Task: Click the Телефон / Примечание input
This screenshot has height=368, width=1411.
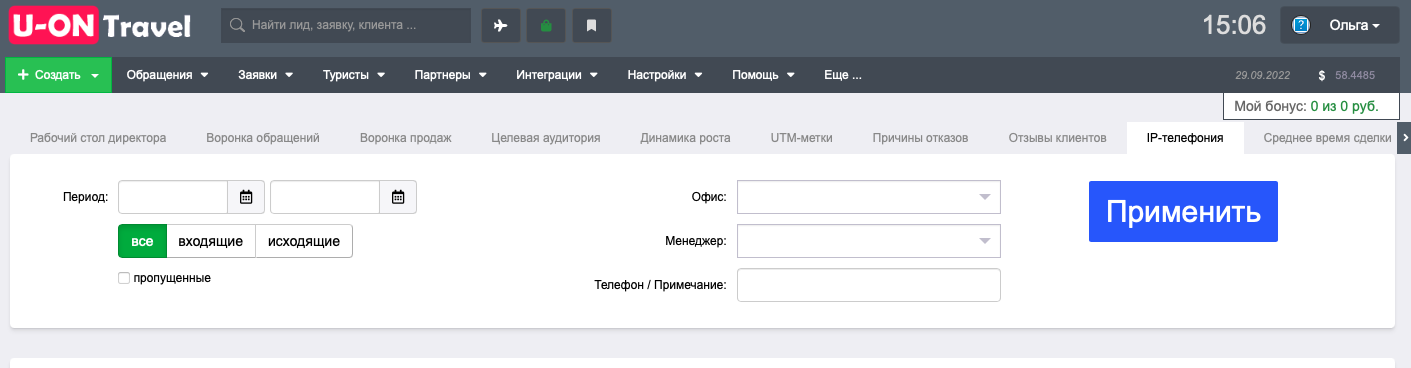Action: [868, 285]
